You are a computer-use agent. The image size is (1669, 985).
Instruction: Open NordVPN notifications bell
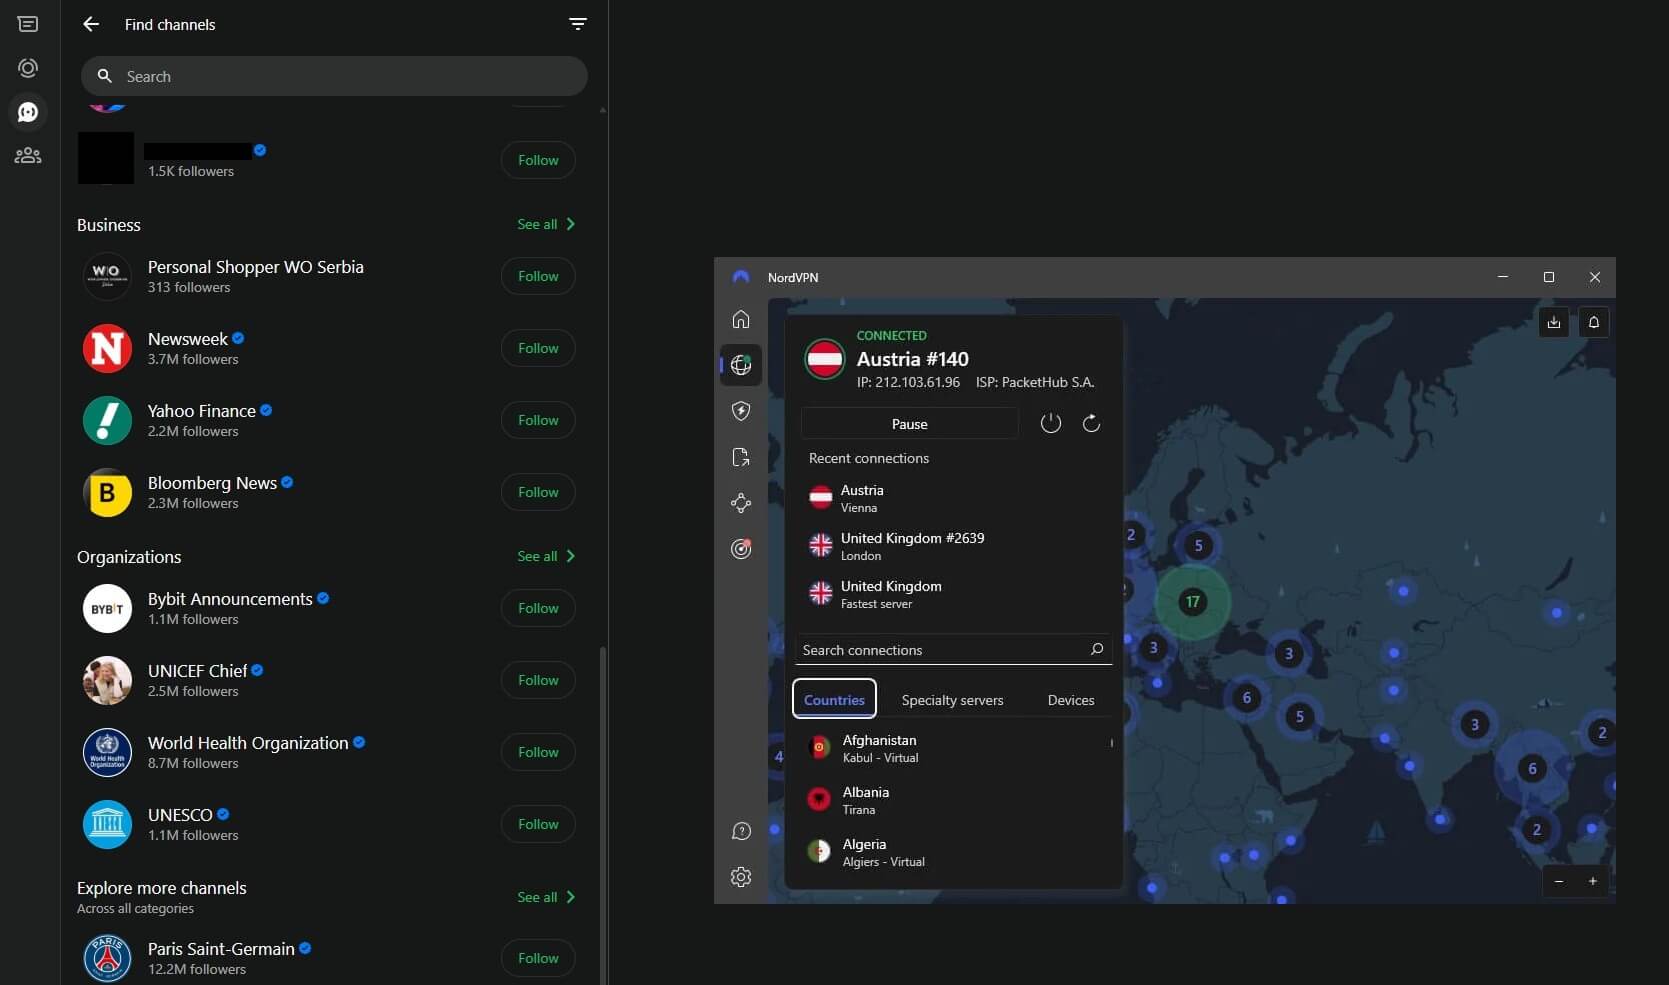1594,322
